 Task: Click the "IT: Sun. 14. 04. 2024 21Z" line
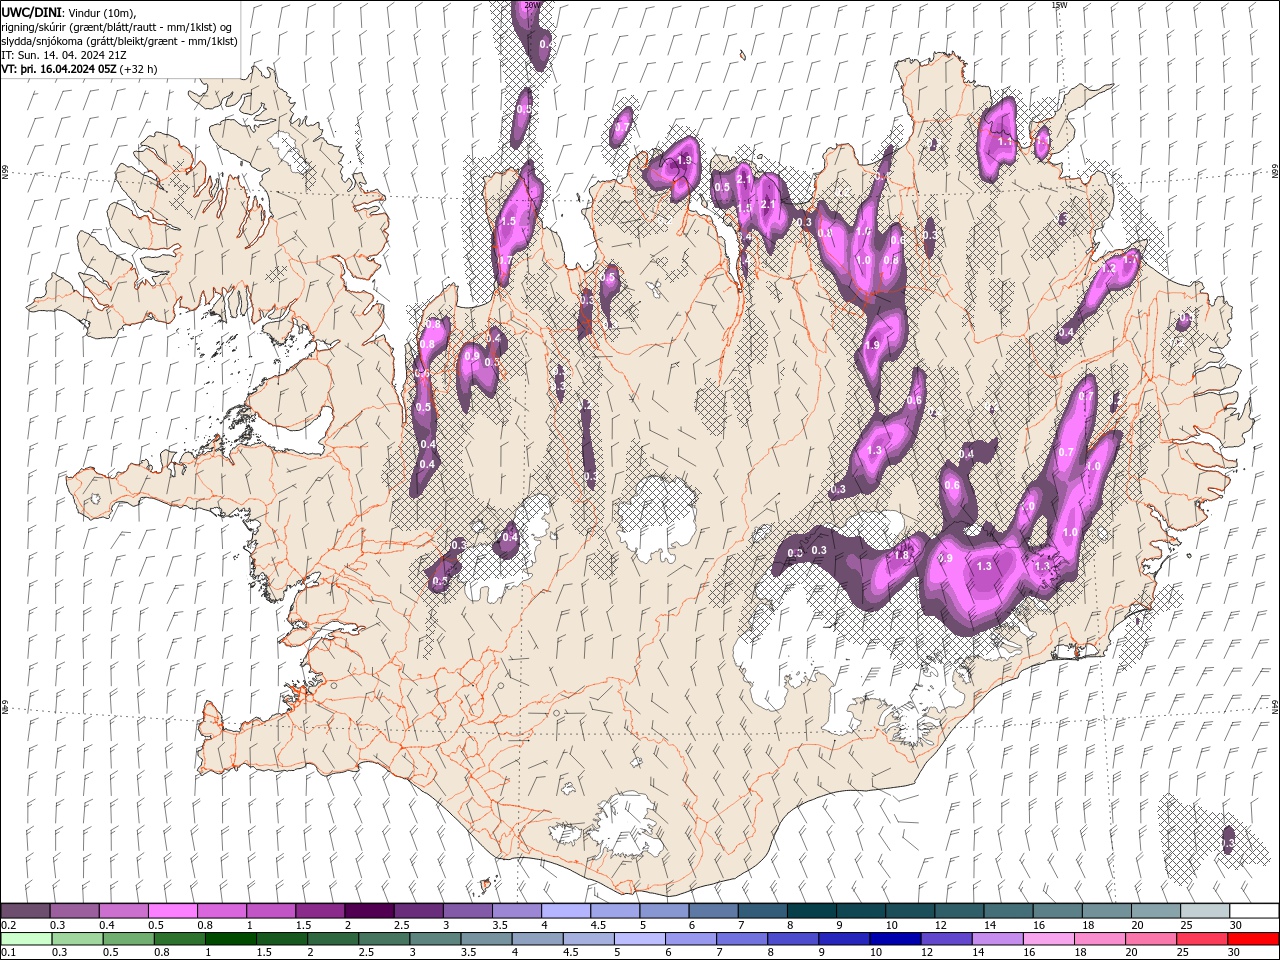64,55
